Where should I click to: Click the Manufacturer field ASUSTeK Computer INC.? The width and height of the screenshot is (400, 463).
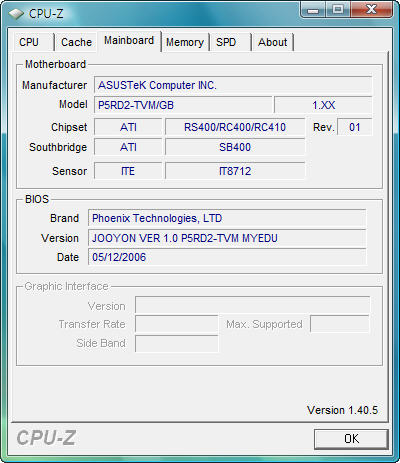pos(233,85)
